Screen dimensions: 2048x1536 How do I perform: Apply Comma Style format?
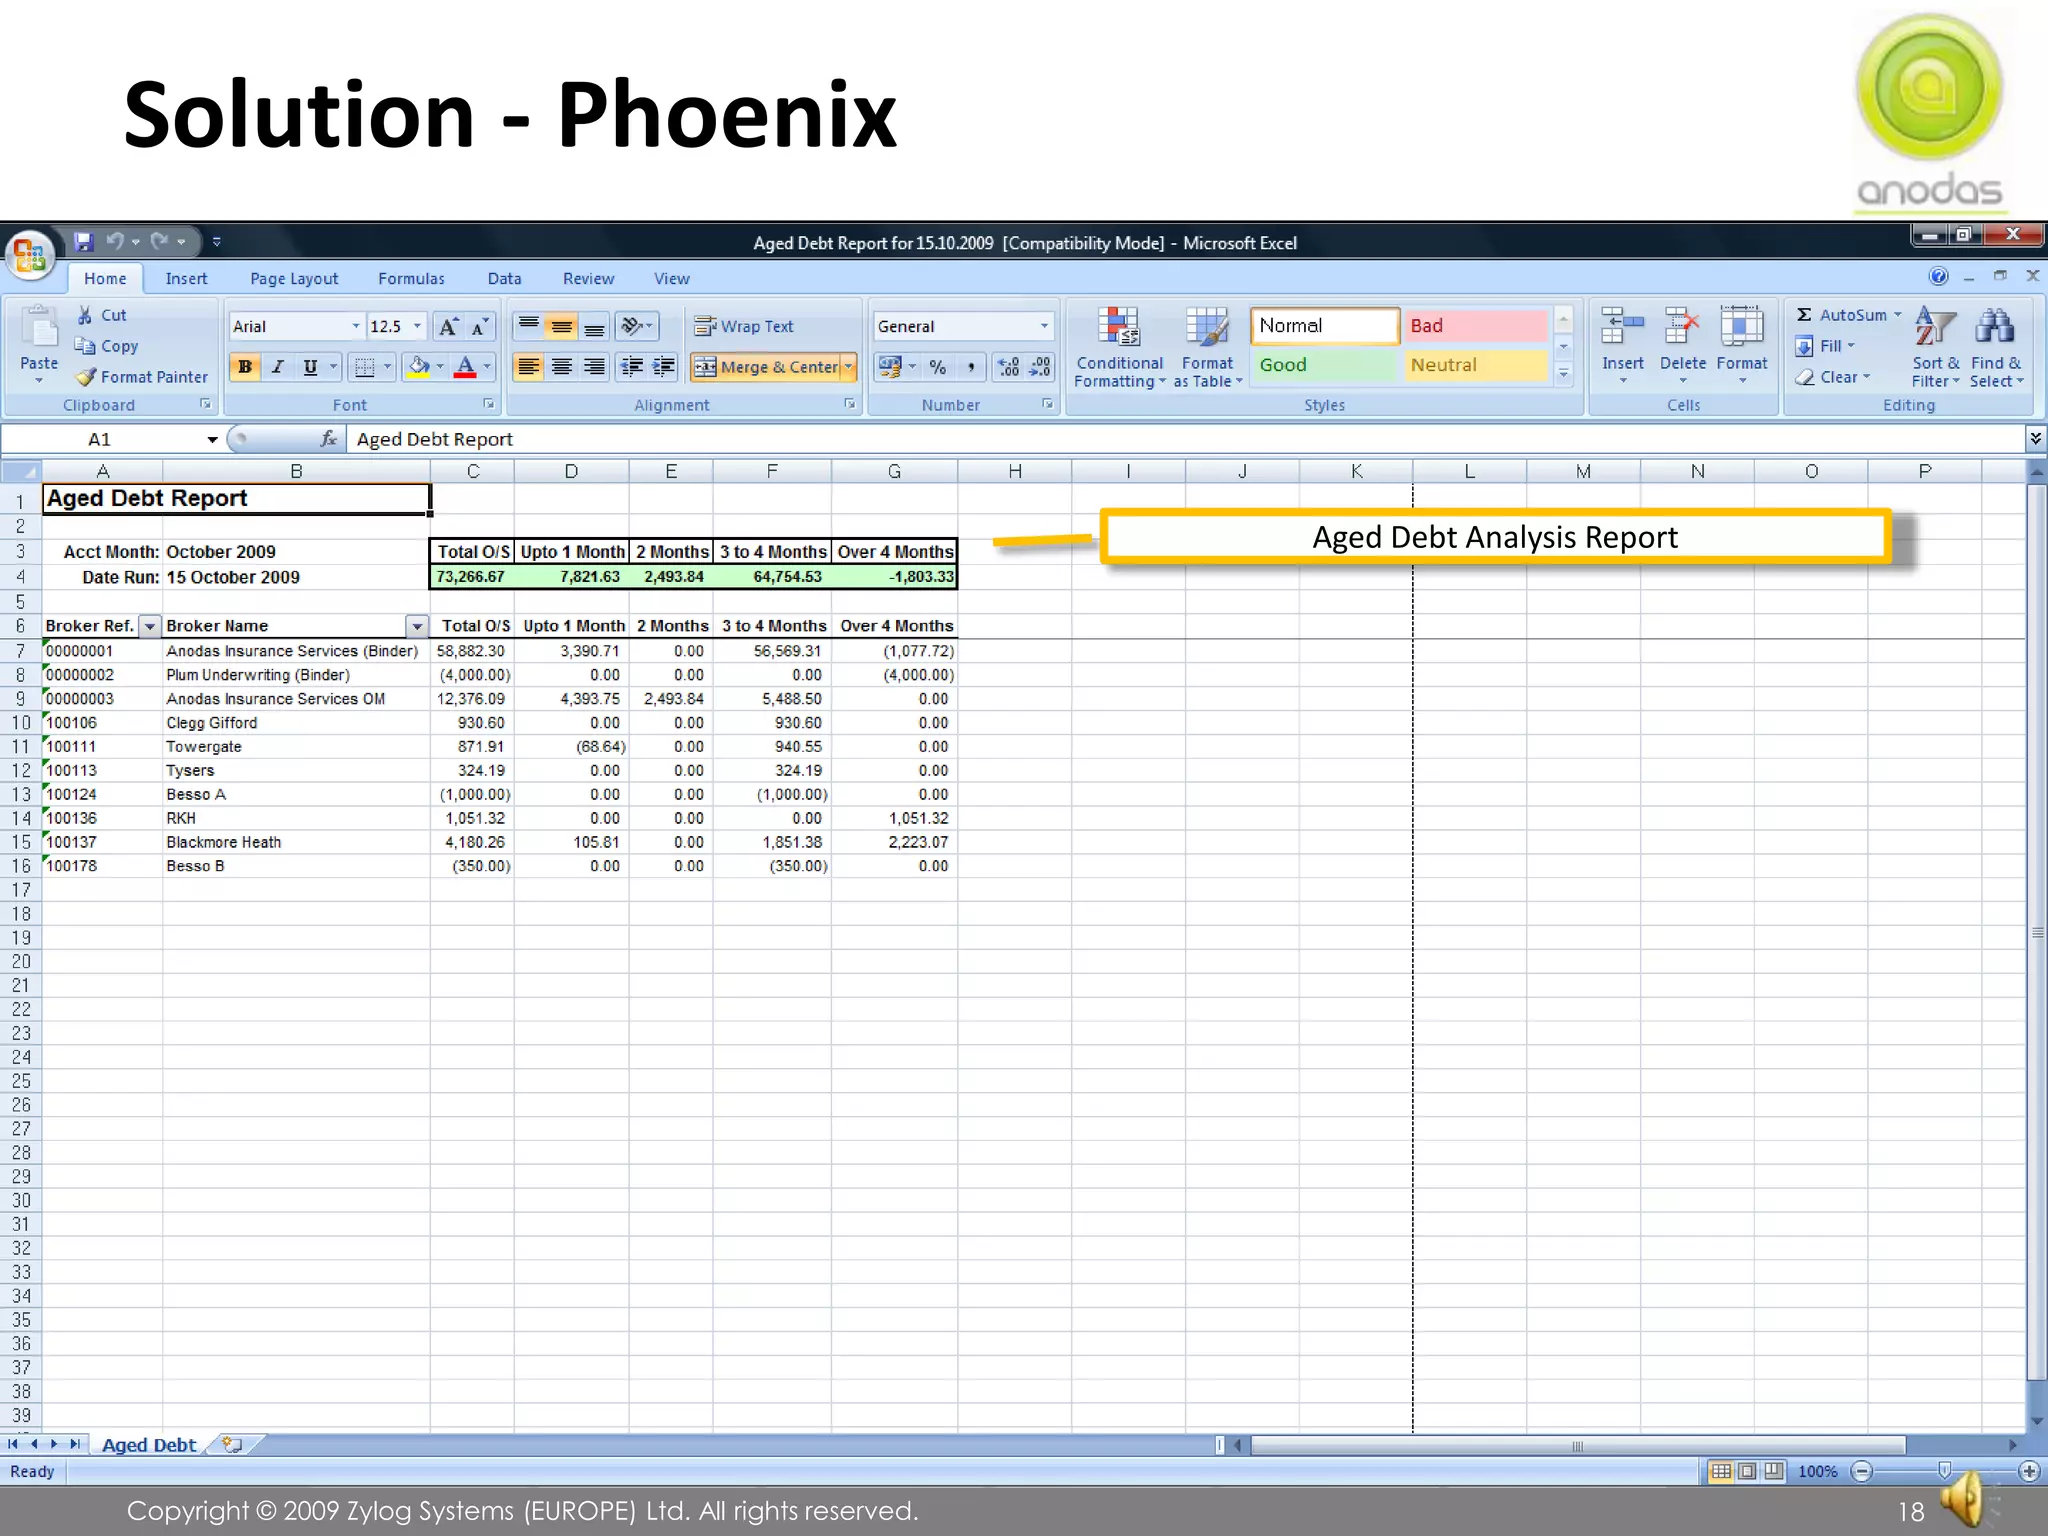pos(971,367)
